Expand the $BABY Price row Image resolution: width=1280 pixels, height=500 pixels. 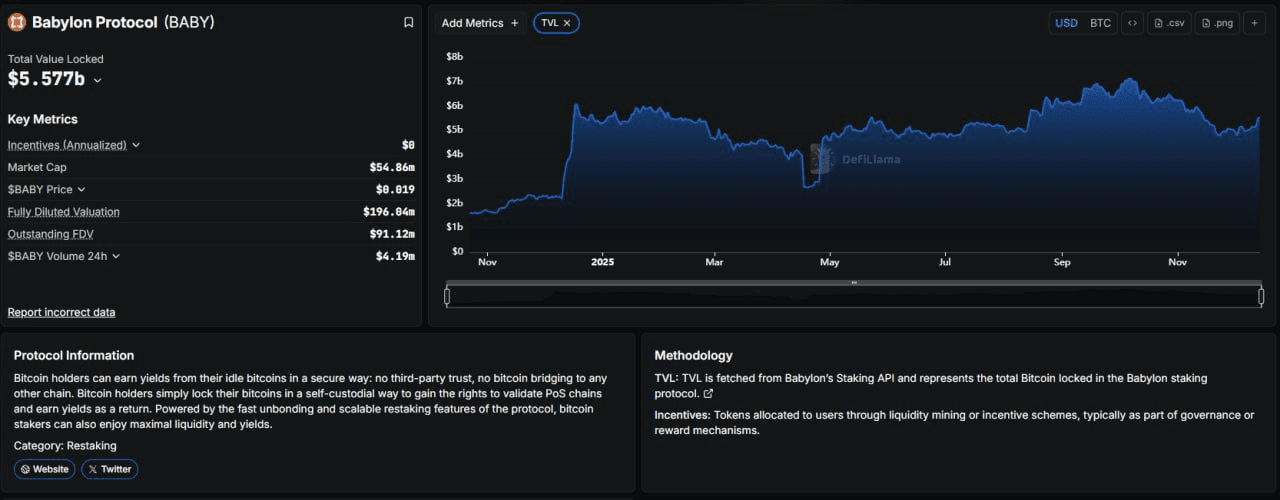[82, 189]
